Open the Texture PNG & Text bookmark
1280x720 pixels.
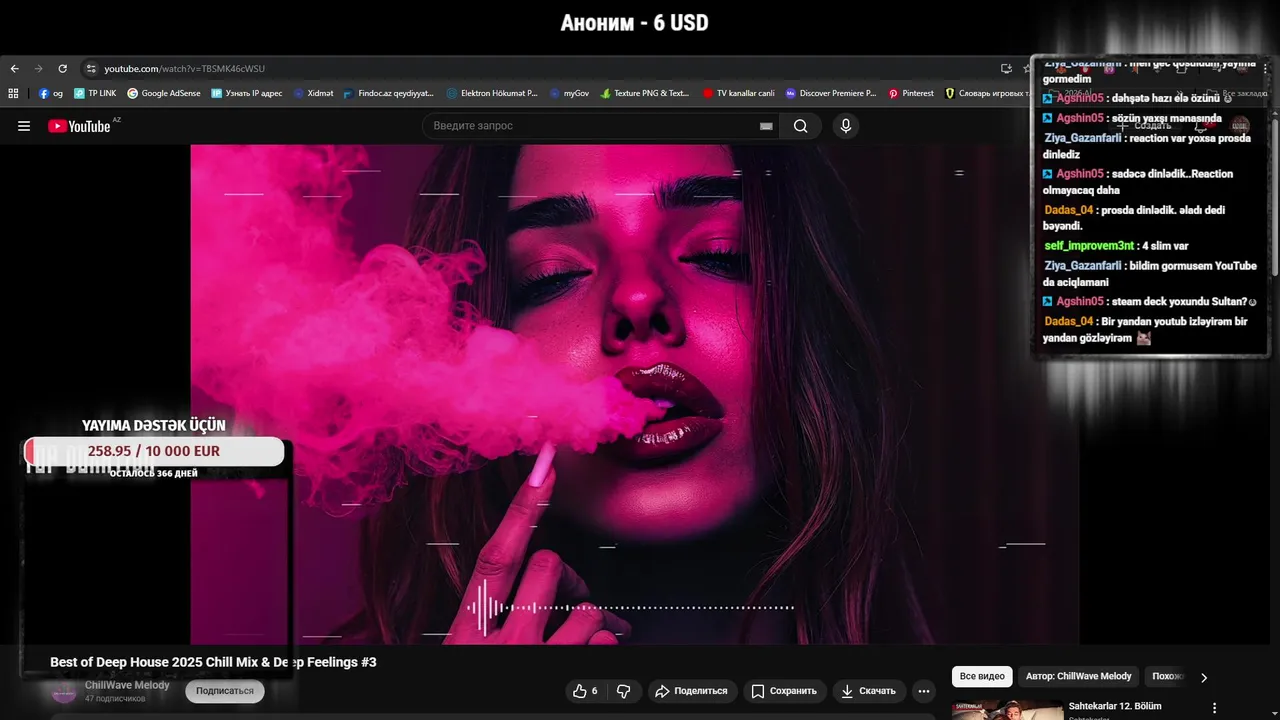tap(645, 93)
